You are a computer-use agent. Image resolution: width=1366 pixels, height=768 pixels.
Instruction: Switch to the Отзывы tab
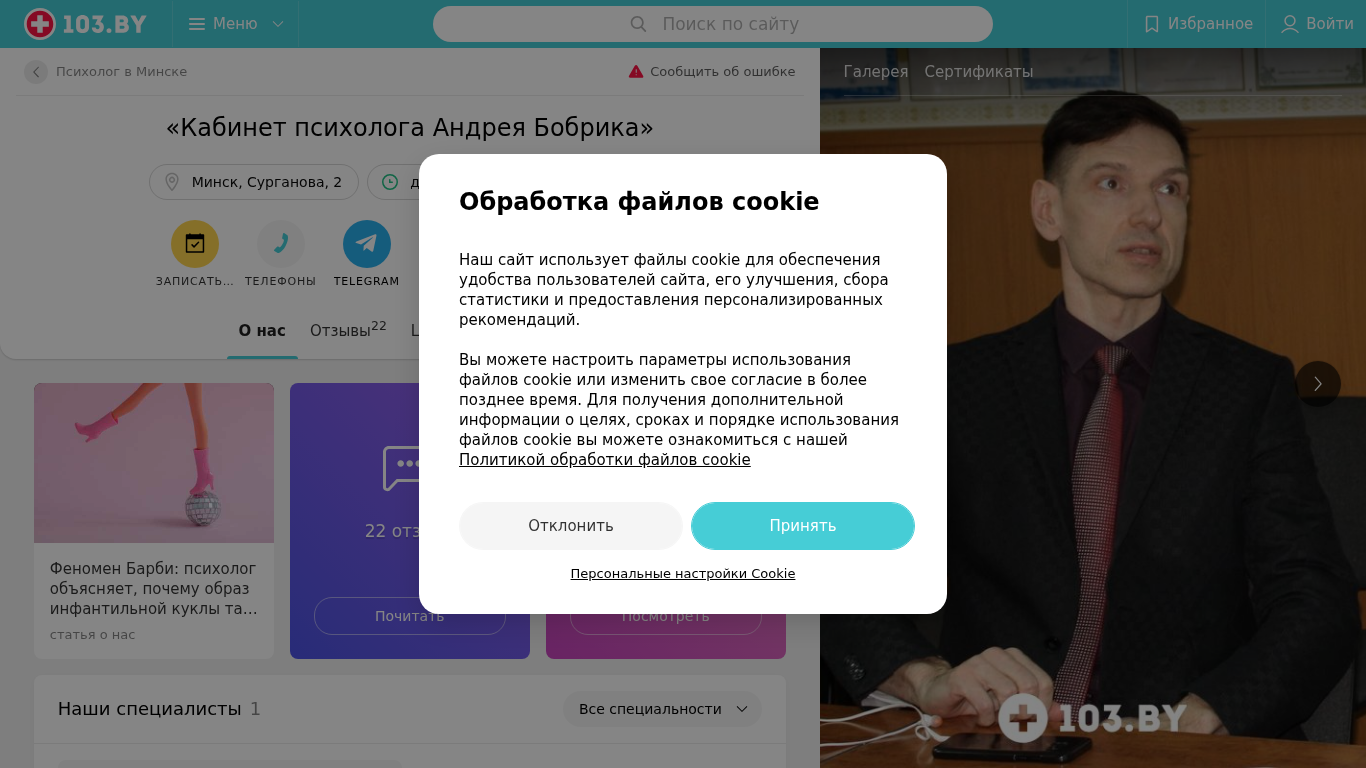point(348,330)
